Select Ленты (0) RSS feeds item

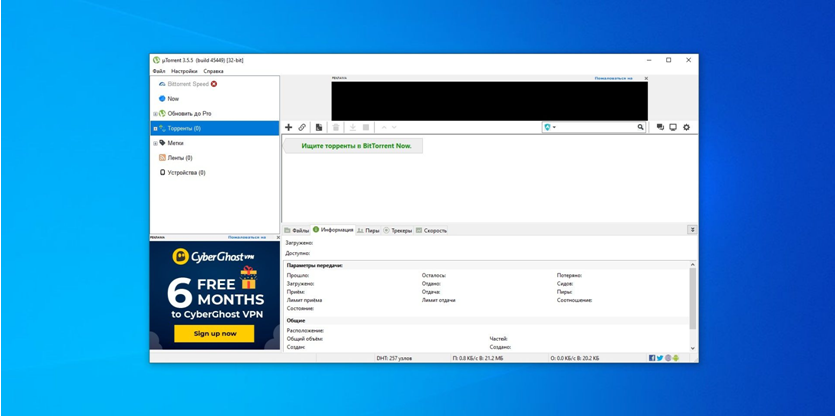[180, 158]
